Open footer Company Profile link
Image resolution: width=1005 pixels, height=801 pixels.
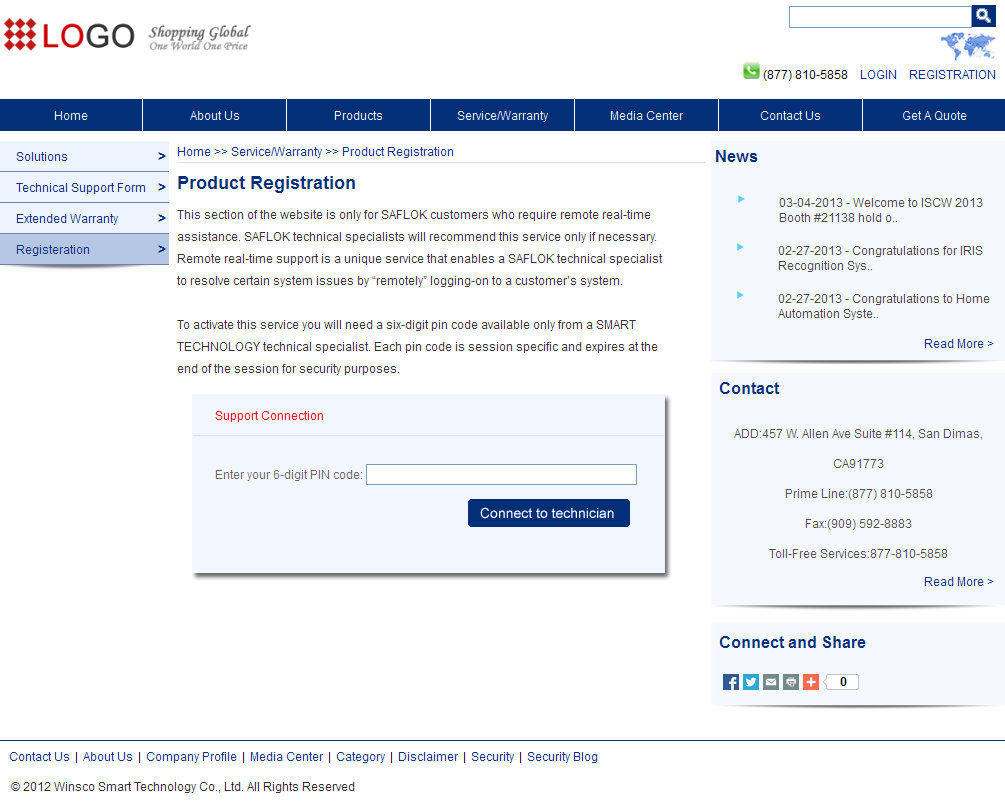pos(191,757)
